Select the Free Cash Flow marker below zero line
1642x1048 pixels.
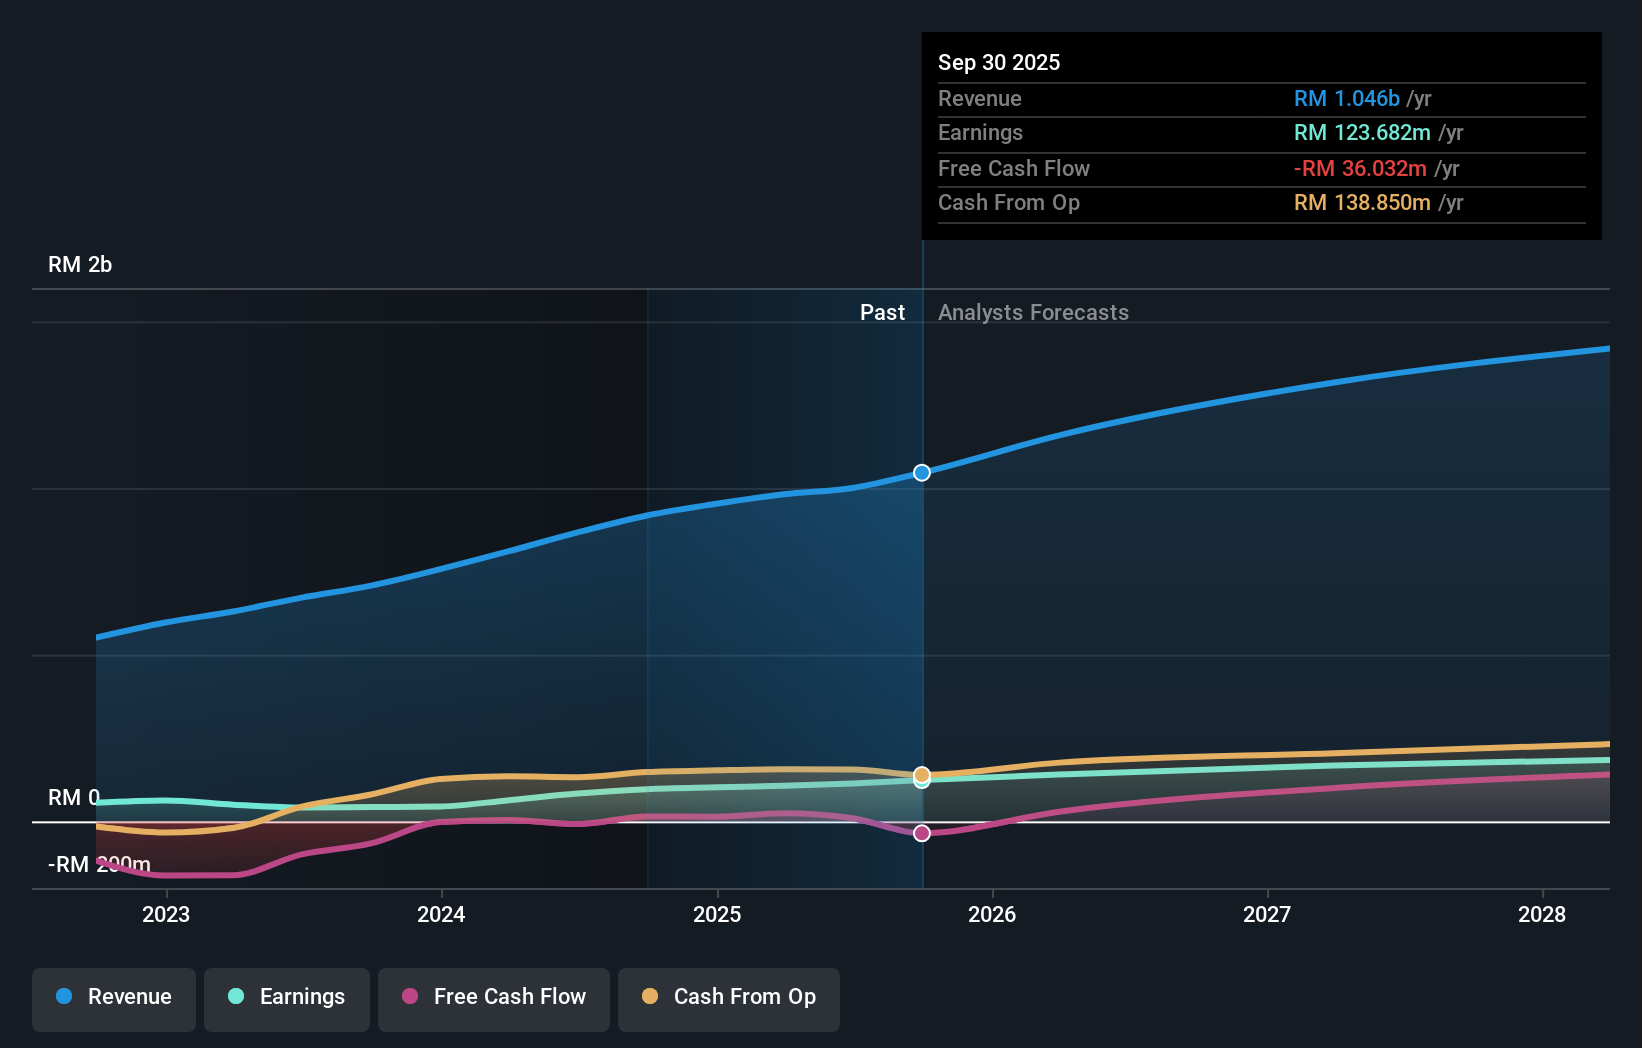(921, 832)
